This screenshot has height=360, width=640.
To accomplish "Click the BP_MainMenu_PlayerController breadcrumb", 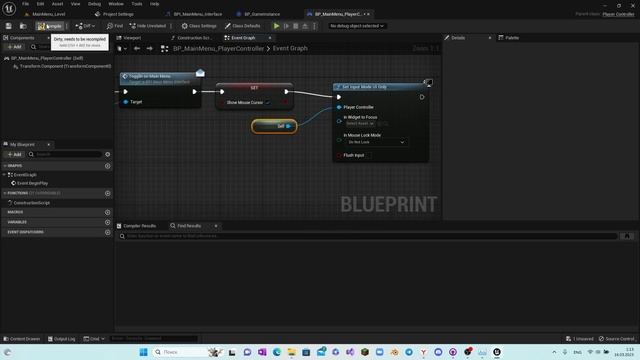I will click(218, 49).
